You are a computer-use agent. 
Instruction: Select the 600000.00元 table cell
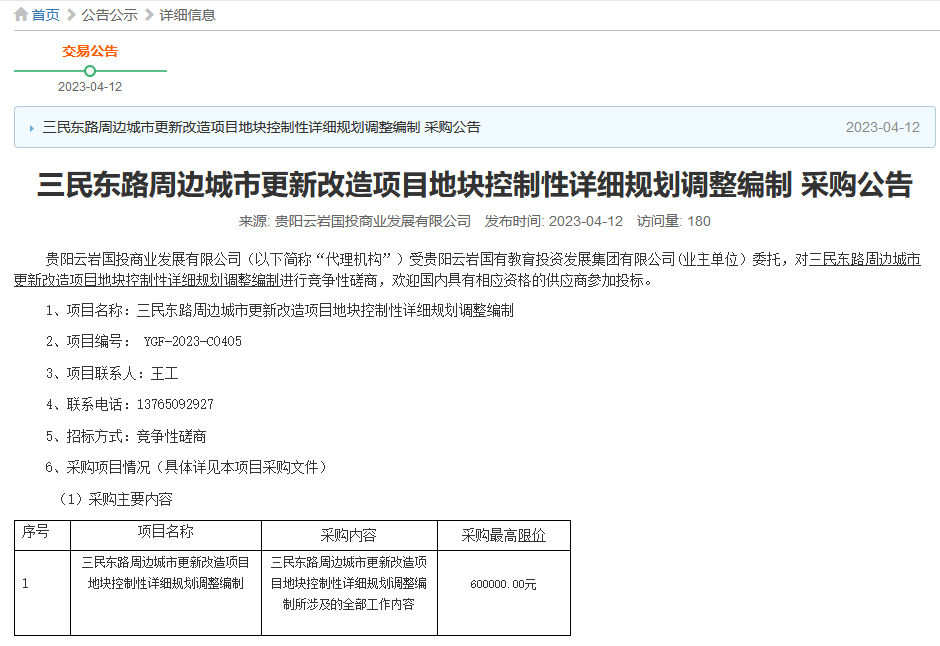click(x=503, y=584)
